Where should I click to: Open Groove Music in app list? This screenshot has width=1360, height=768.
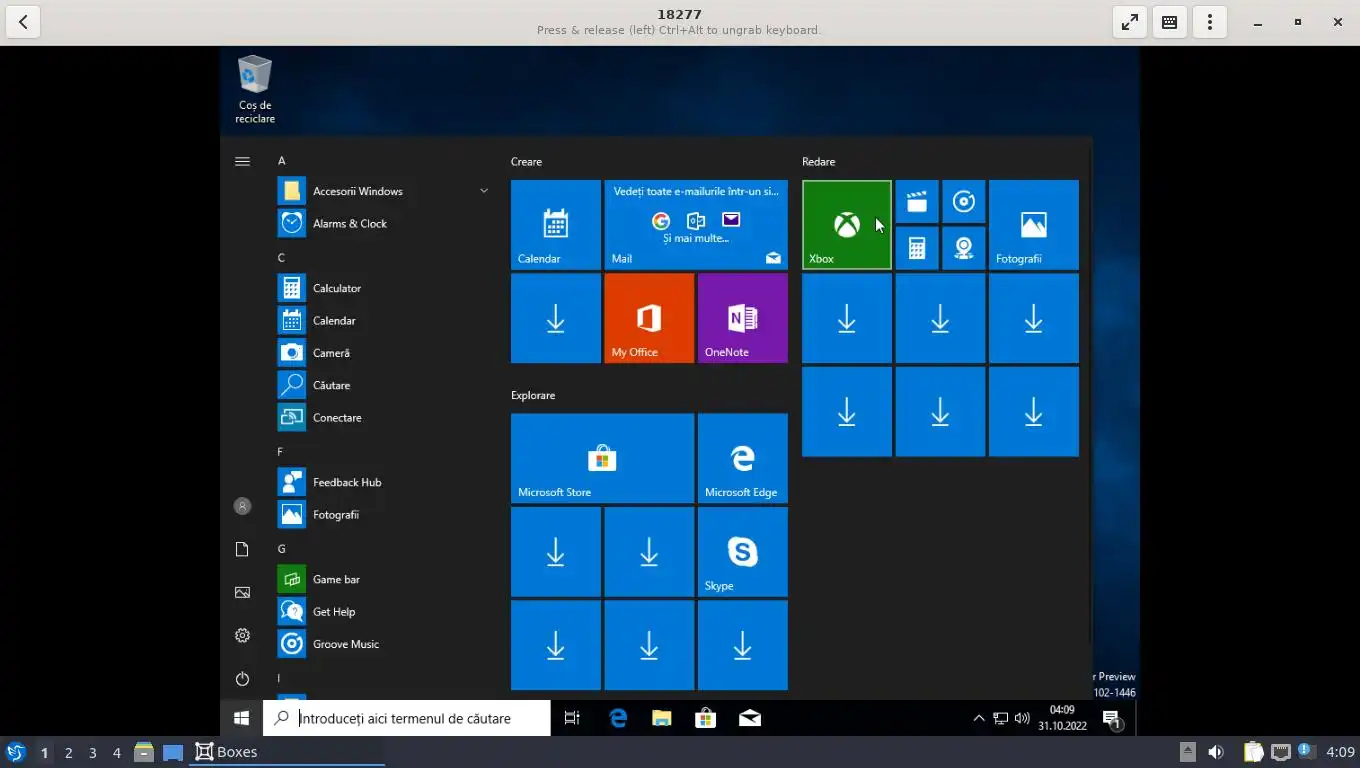click(x=385, y=644)
